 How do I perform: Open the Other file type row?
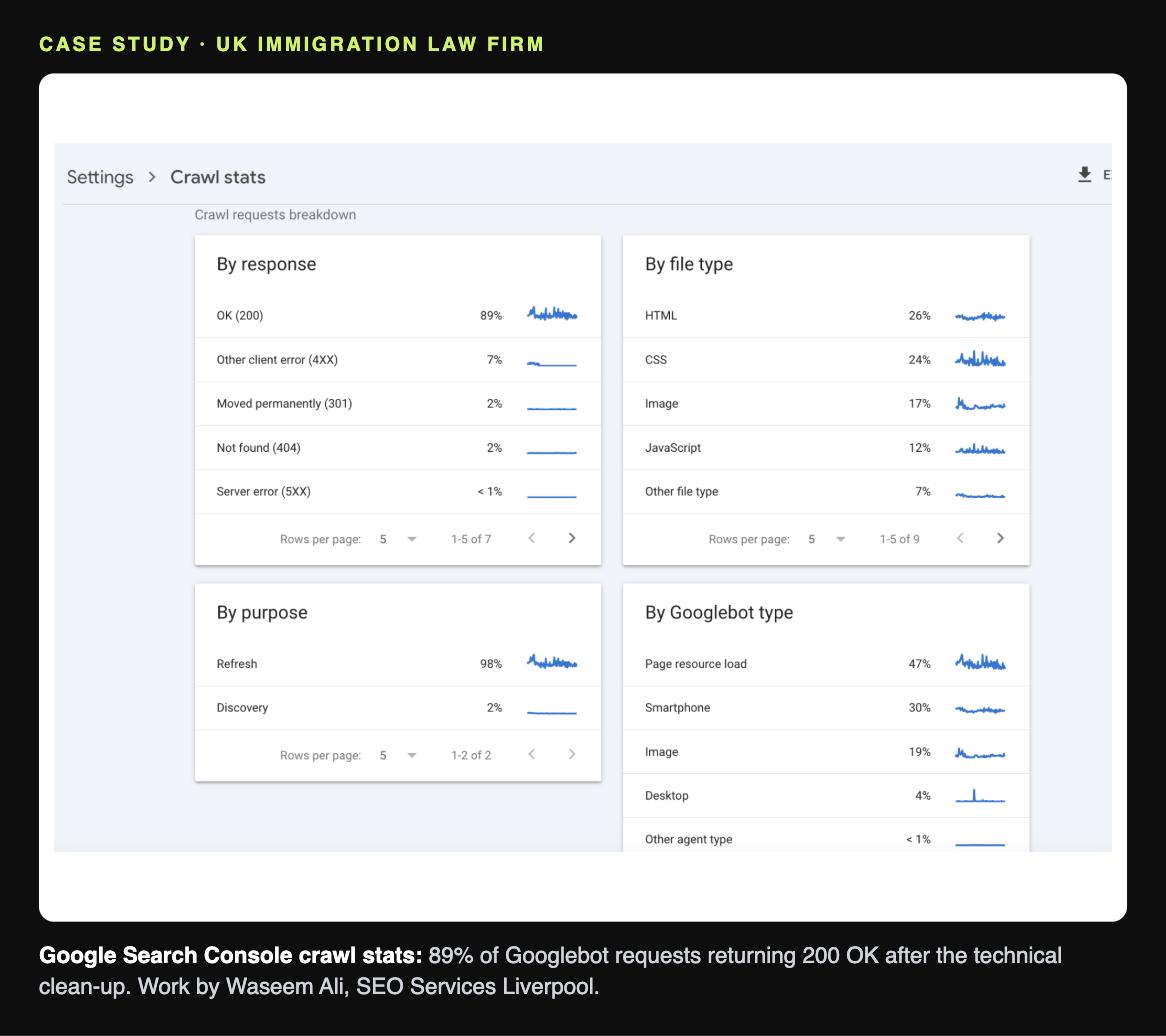[826, 492]
